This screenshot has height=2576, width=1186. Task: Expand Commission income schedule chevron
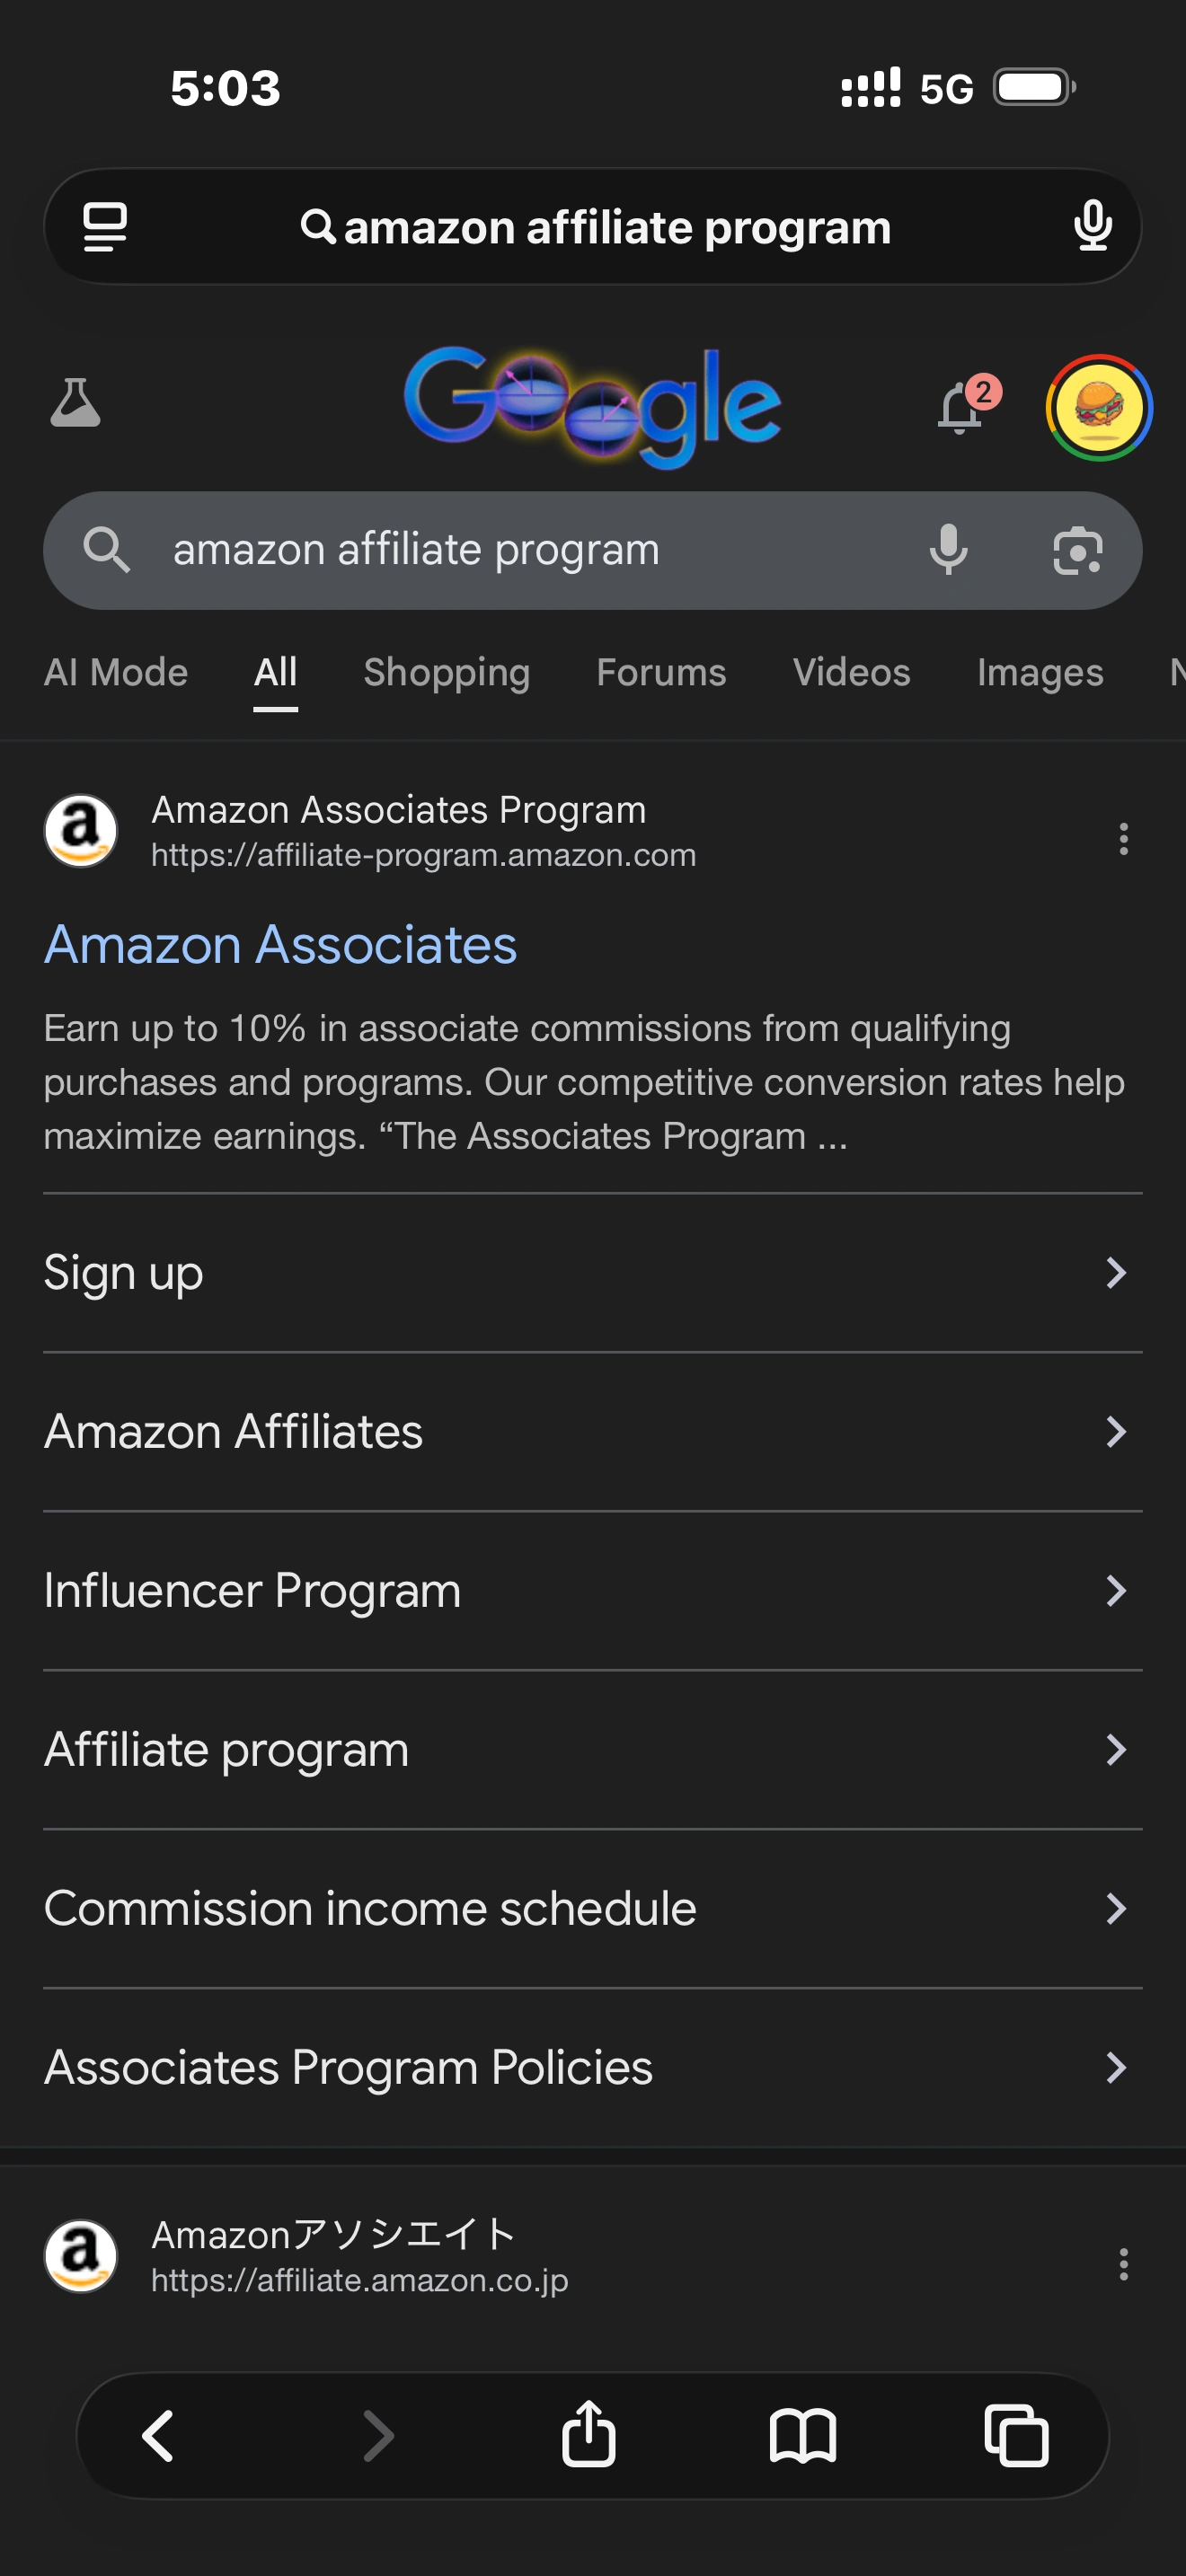[1116, 1909]
